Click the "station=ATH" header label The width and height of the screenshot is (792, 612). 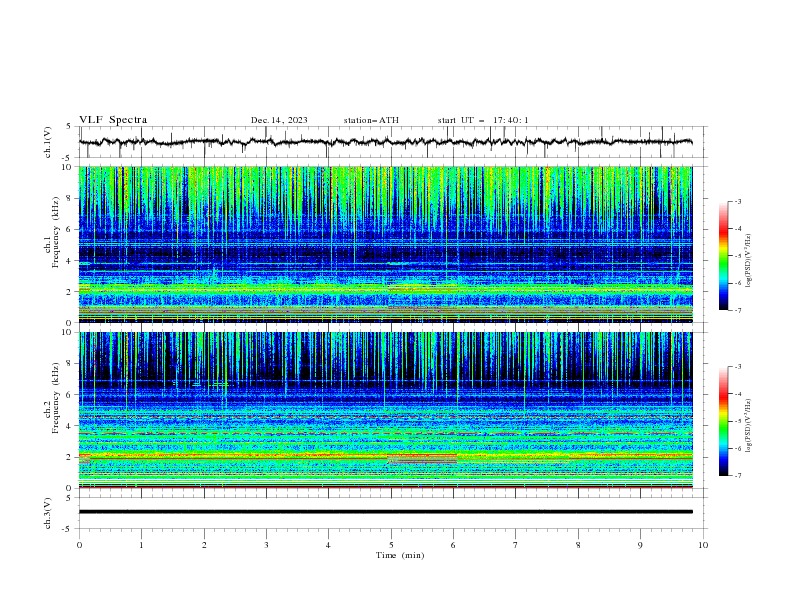371,120
